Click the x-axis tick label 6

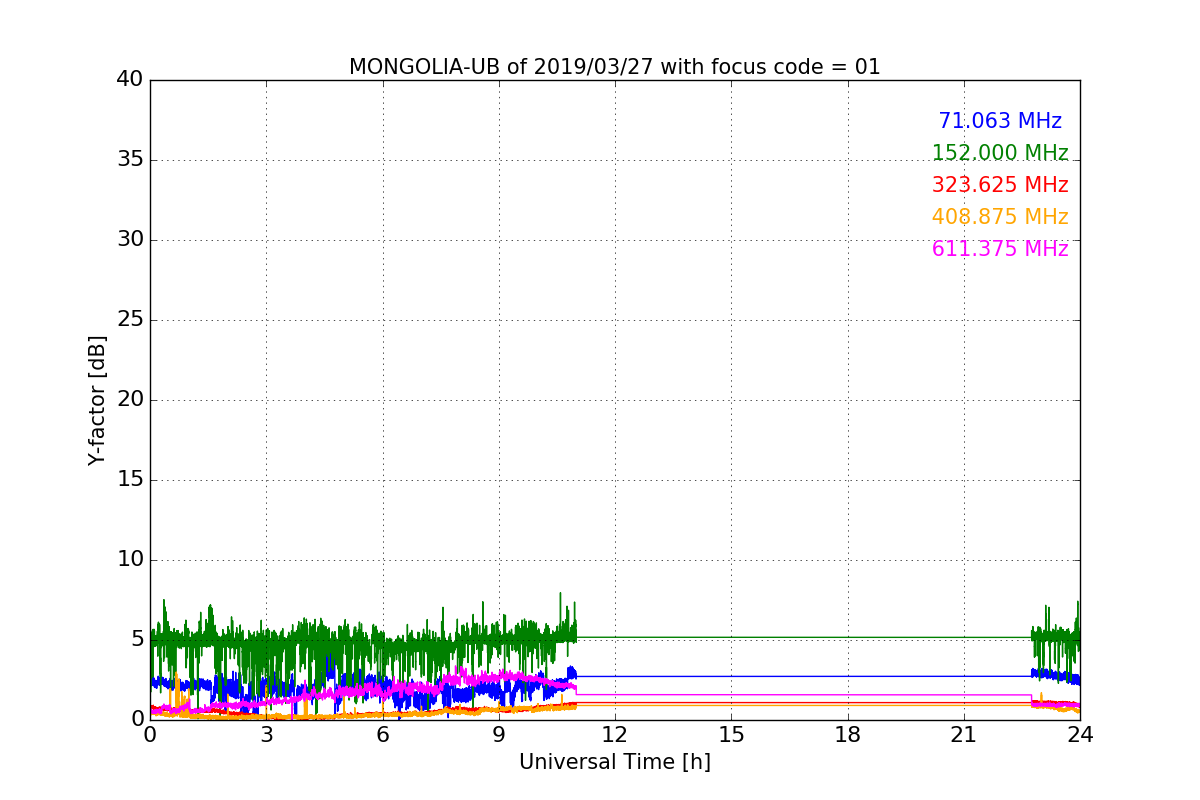[383, 735]
